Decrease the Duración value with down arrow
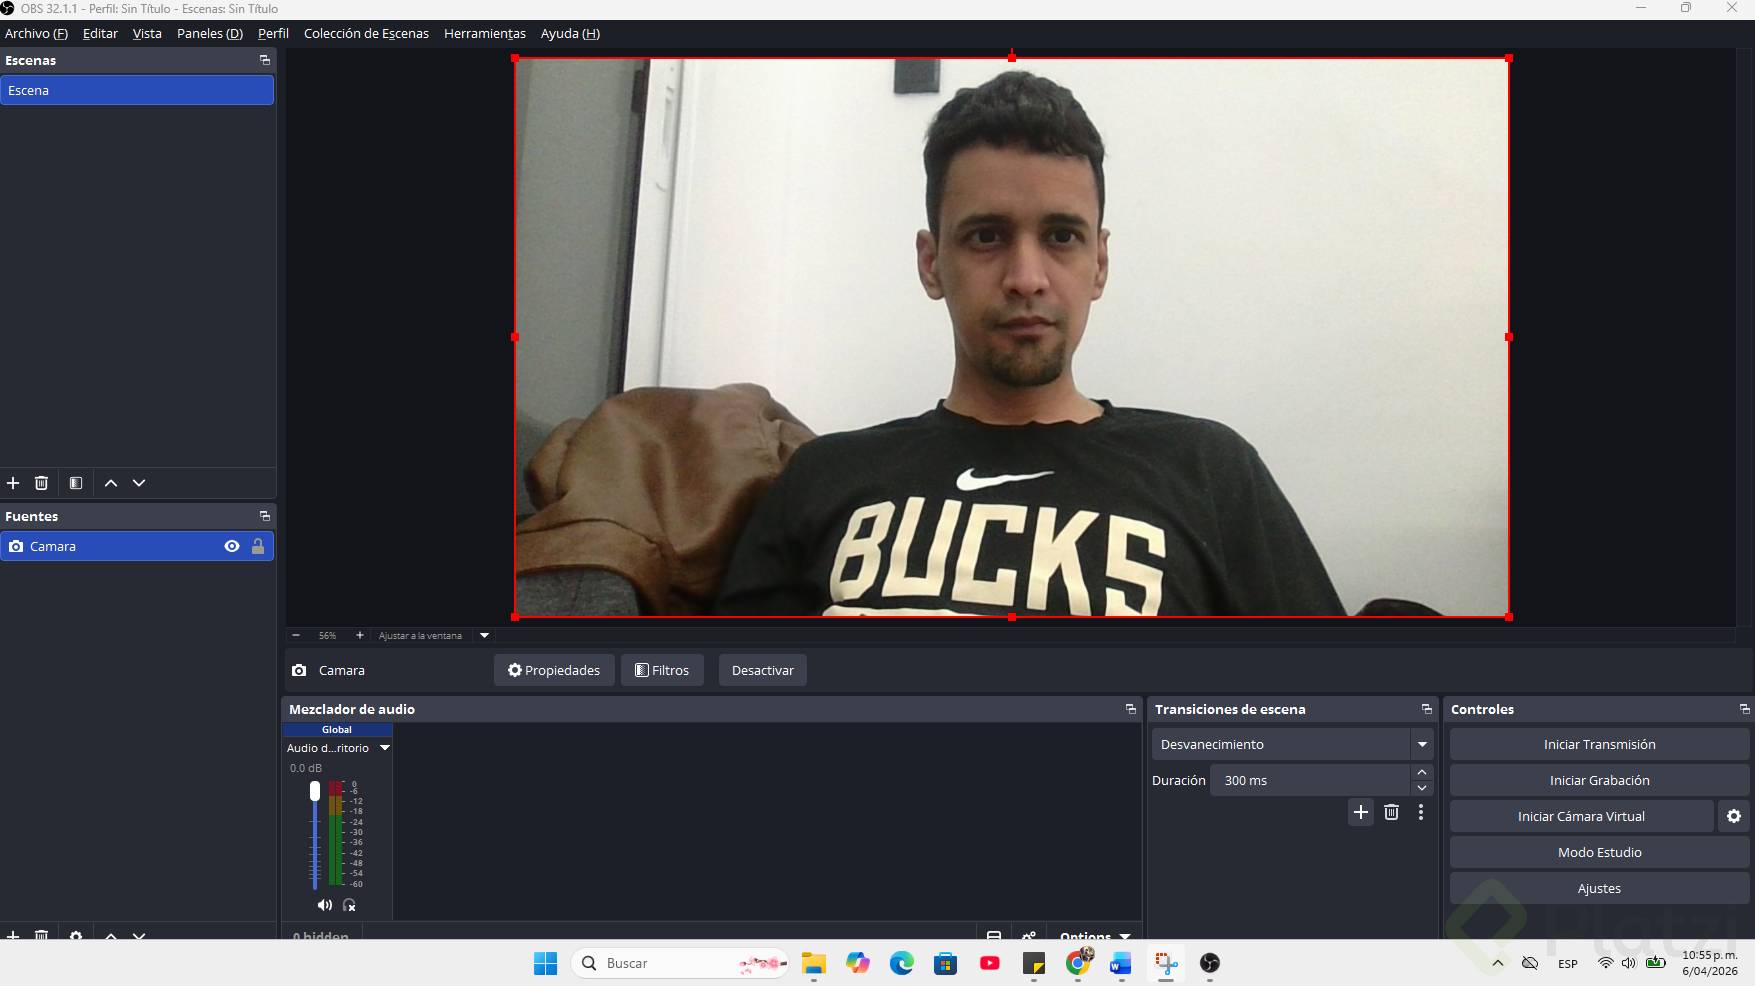 1422,788
